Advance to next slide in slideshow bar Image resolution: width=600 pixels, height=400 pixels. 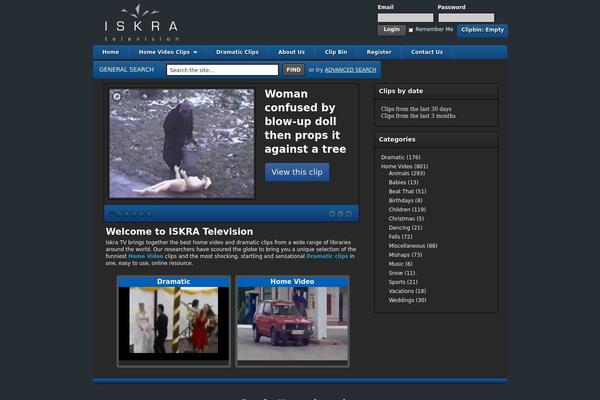pyautogui.click(x=349, y=214)
